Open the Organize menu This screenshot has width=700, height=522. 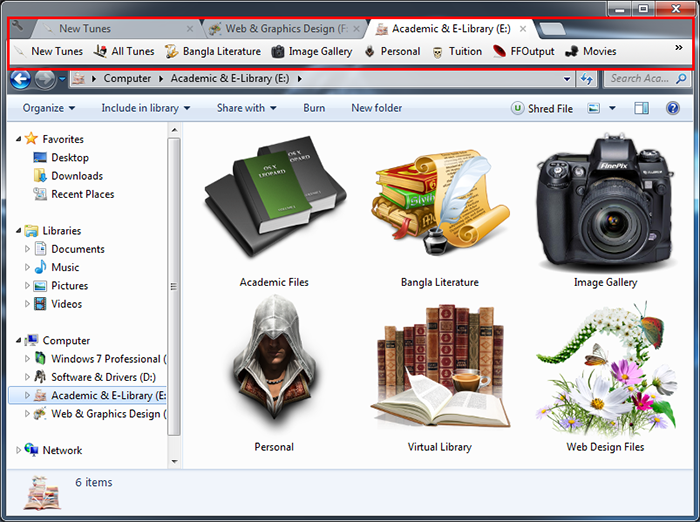[49, 108]
